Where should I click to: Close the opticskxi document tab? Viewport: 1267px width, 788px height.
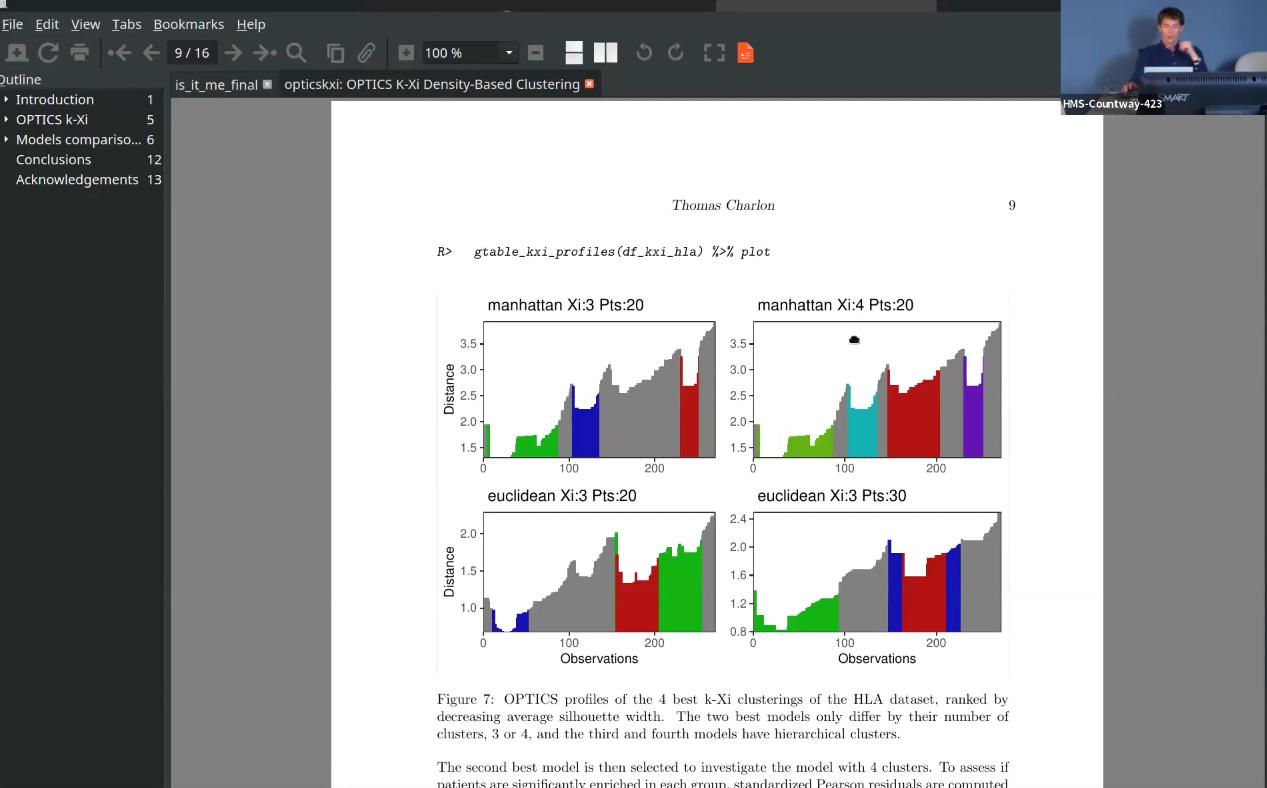tap(589, 84)
